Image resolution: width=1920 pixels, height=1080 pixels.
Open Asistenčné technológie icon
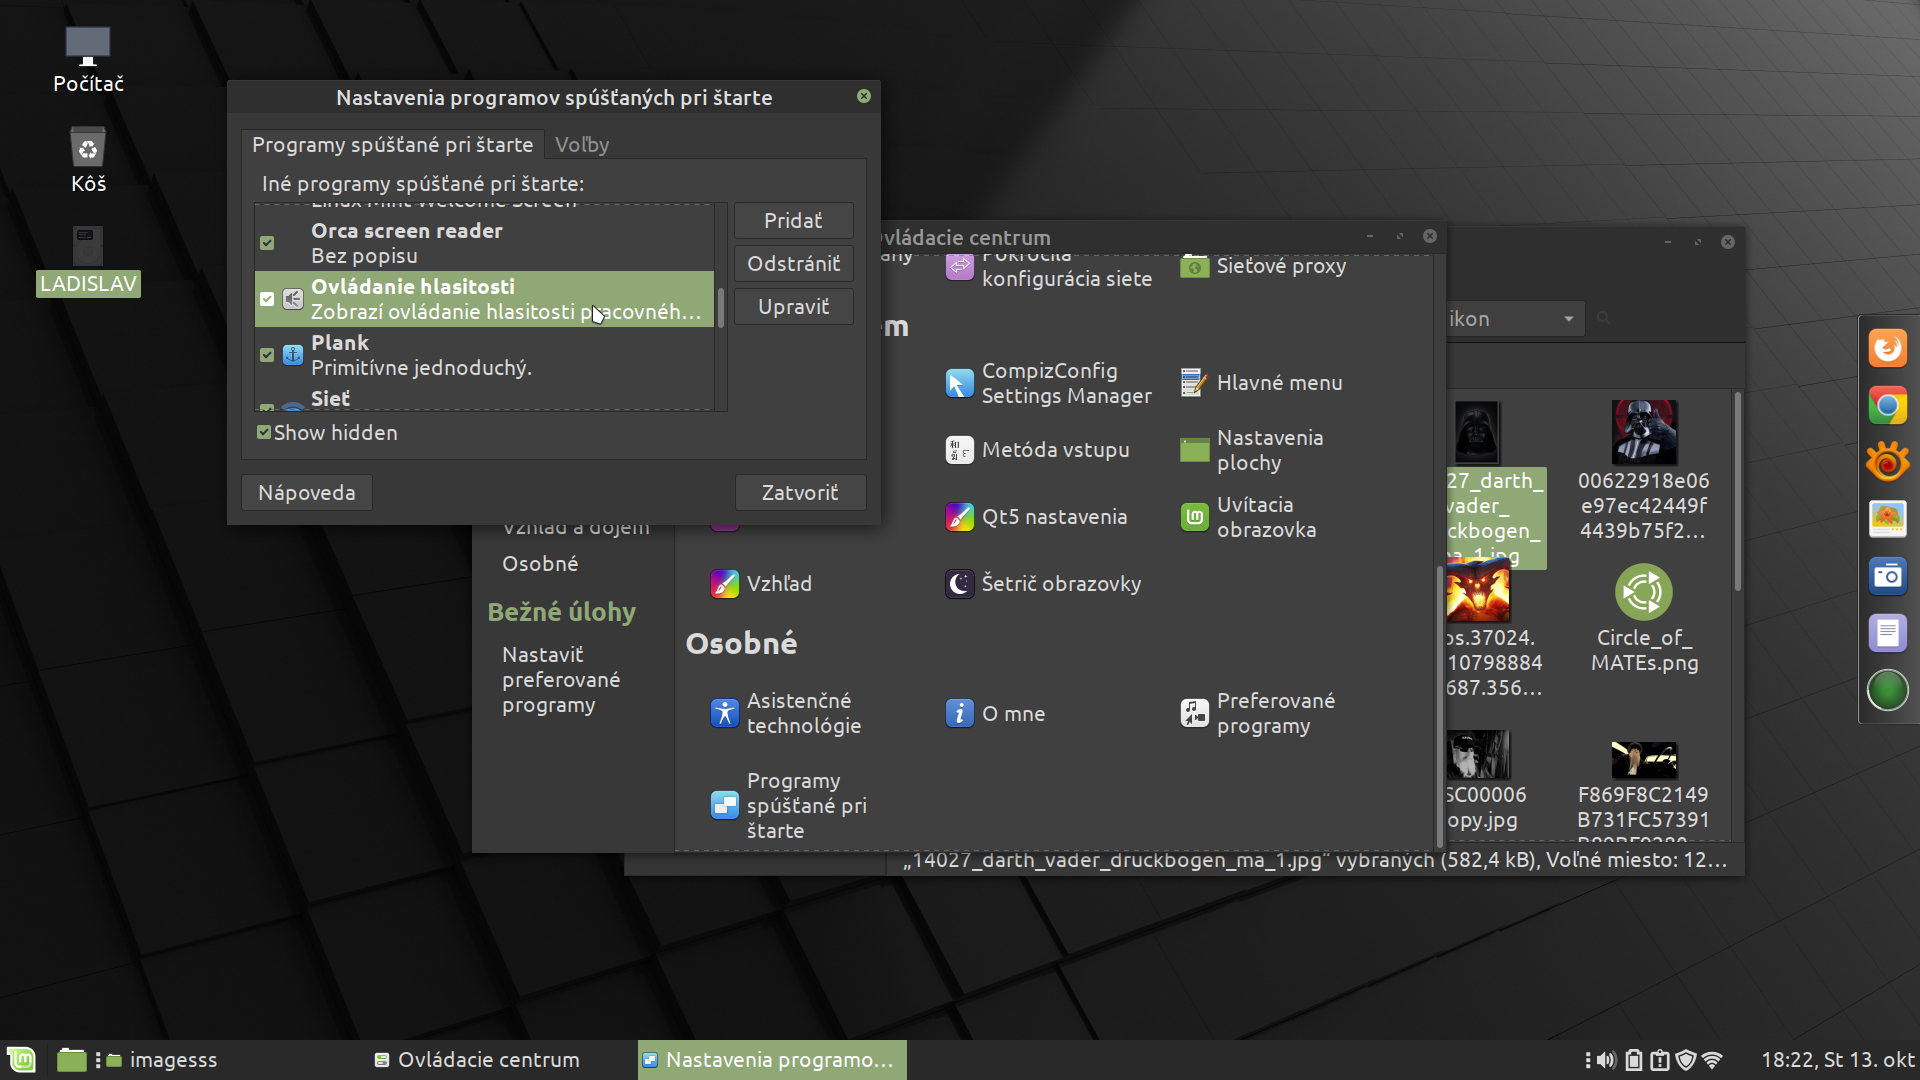point(724,713)
